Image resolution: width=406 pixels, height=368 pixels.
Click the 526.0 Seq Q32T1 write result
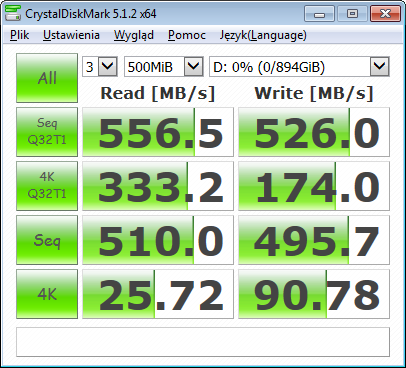click(314, 132)
